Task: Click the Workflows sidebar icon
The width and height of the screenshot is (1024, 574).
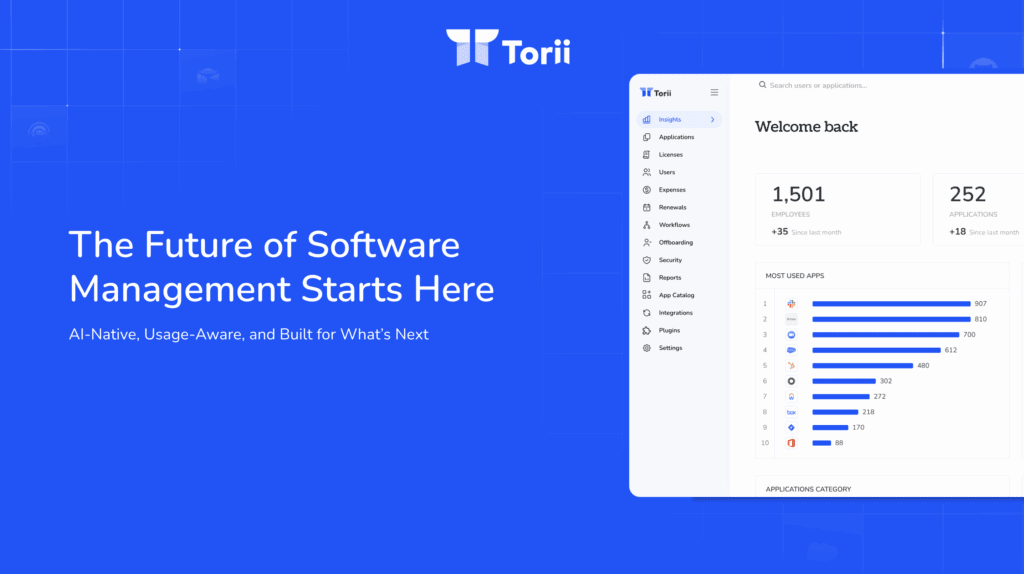Action: pos(647,225)
